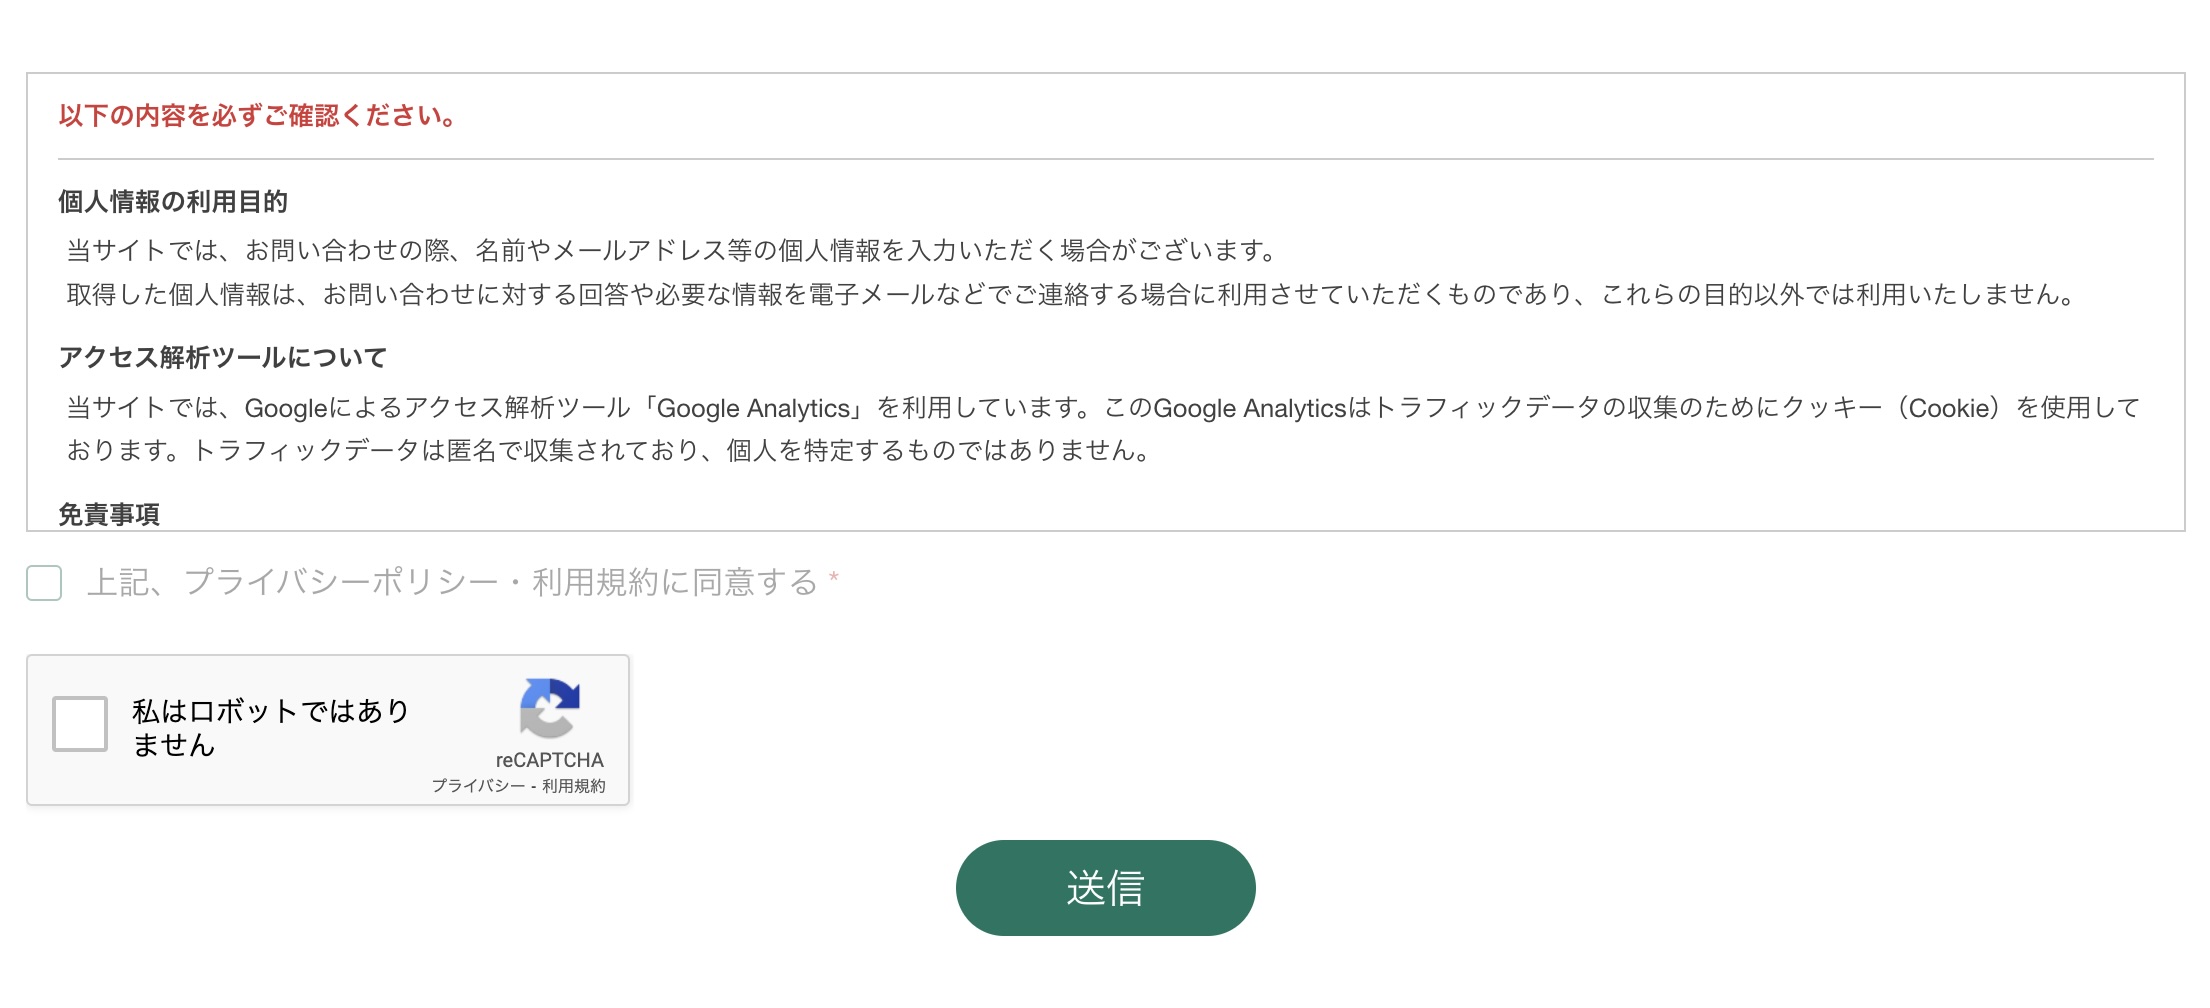
Task: Open the reCAPTCHA 利用規約 link
Action: click(574, 786)
